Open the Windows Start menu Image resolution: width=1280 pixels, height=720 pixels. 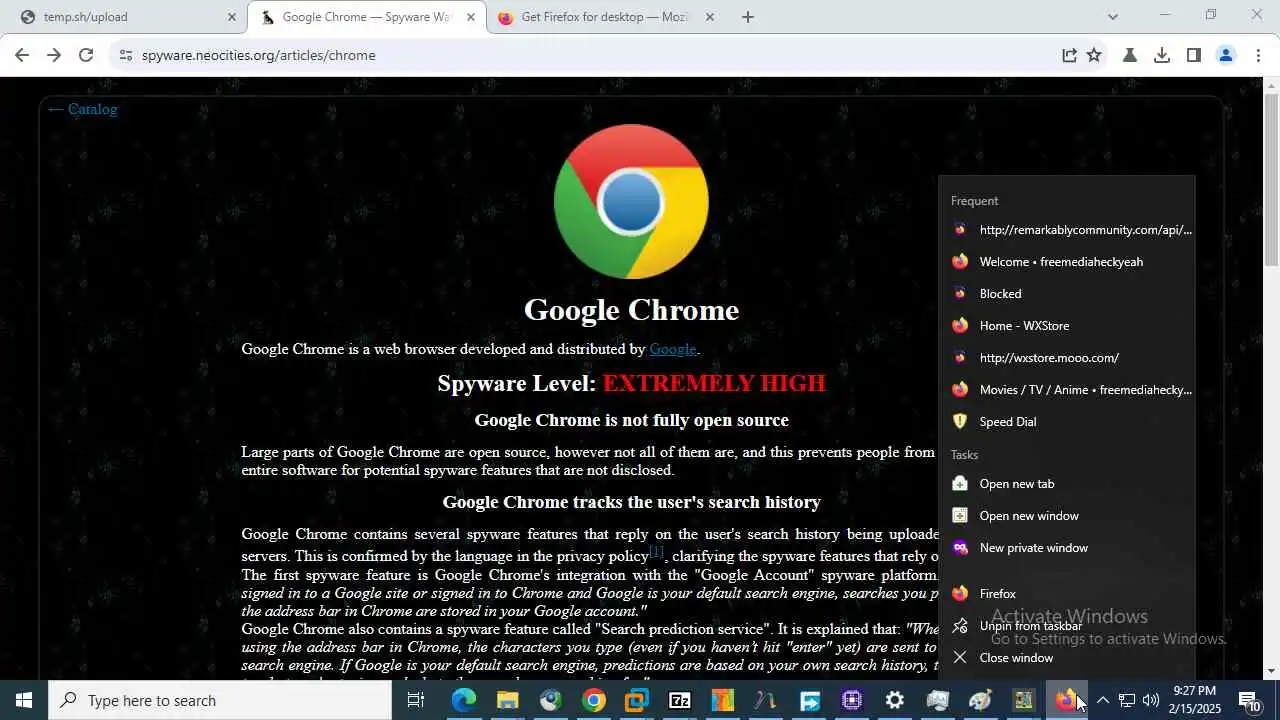click(x=24, y=700)
